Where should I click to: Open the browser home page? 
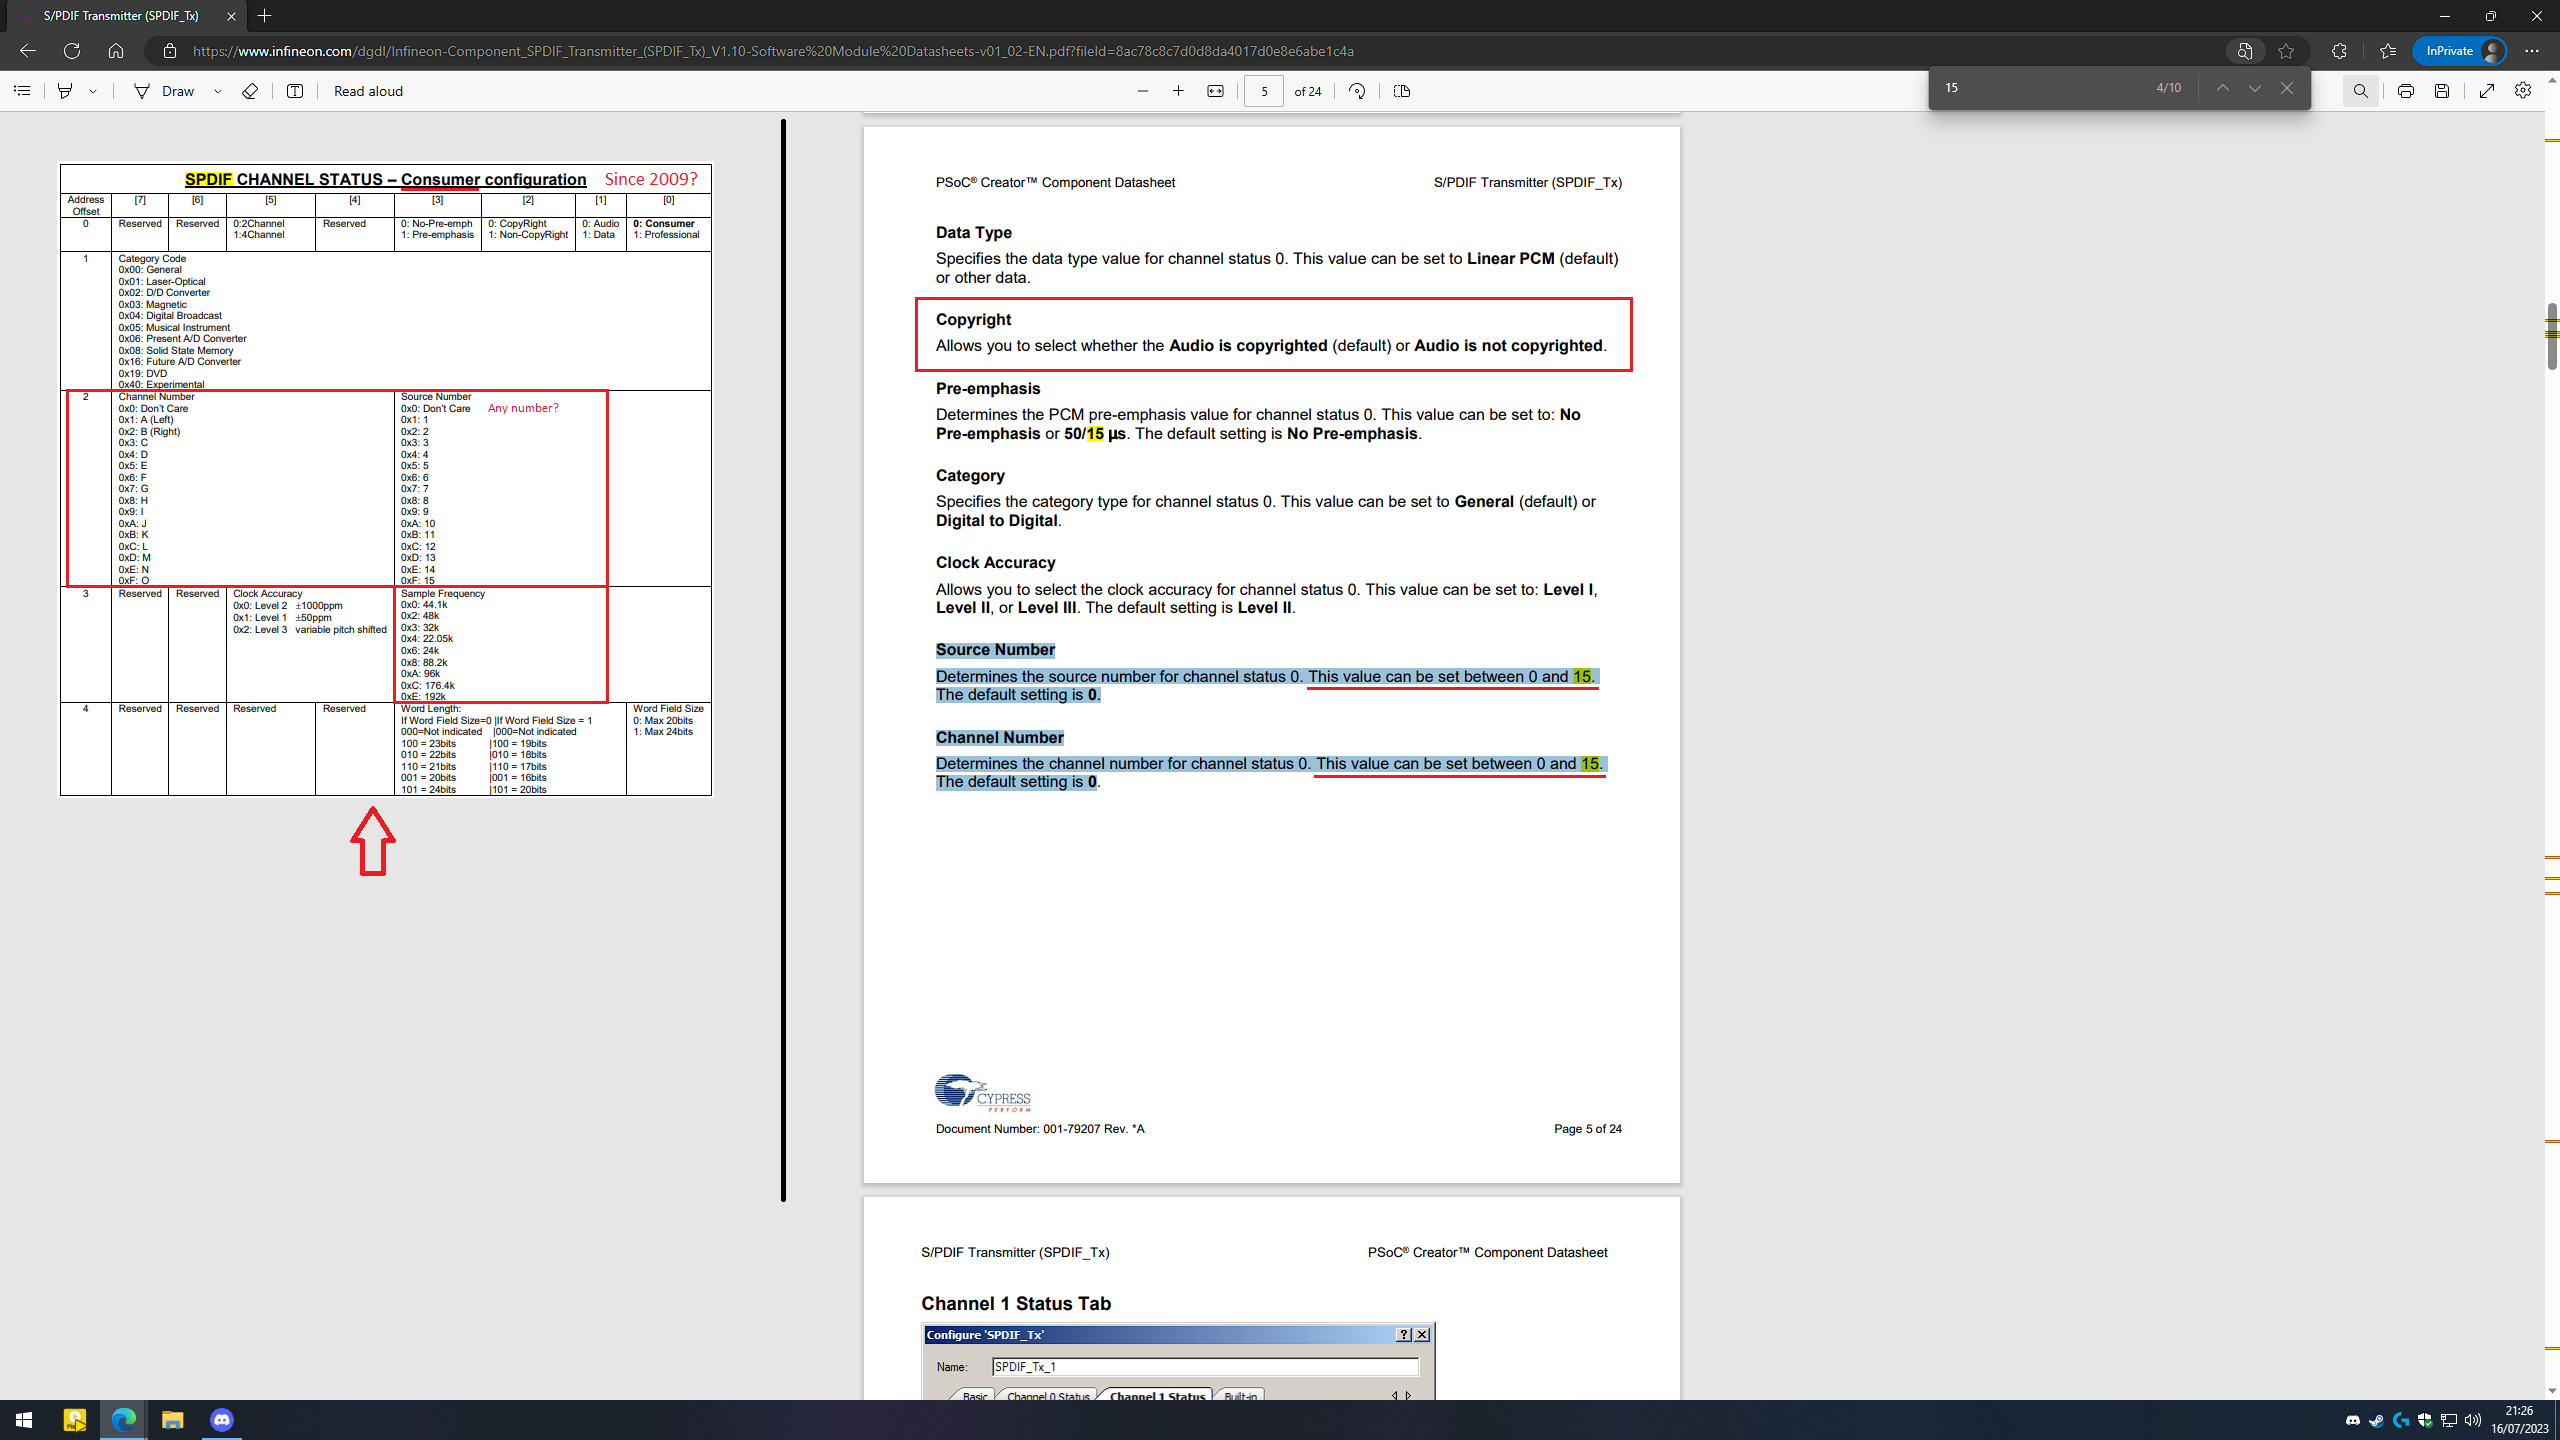(x=116, y=51)
